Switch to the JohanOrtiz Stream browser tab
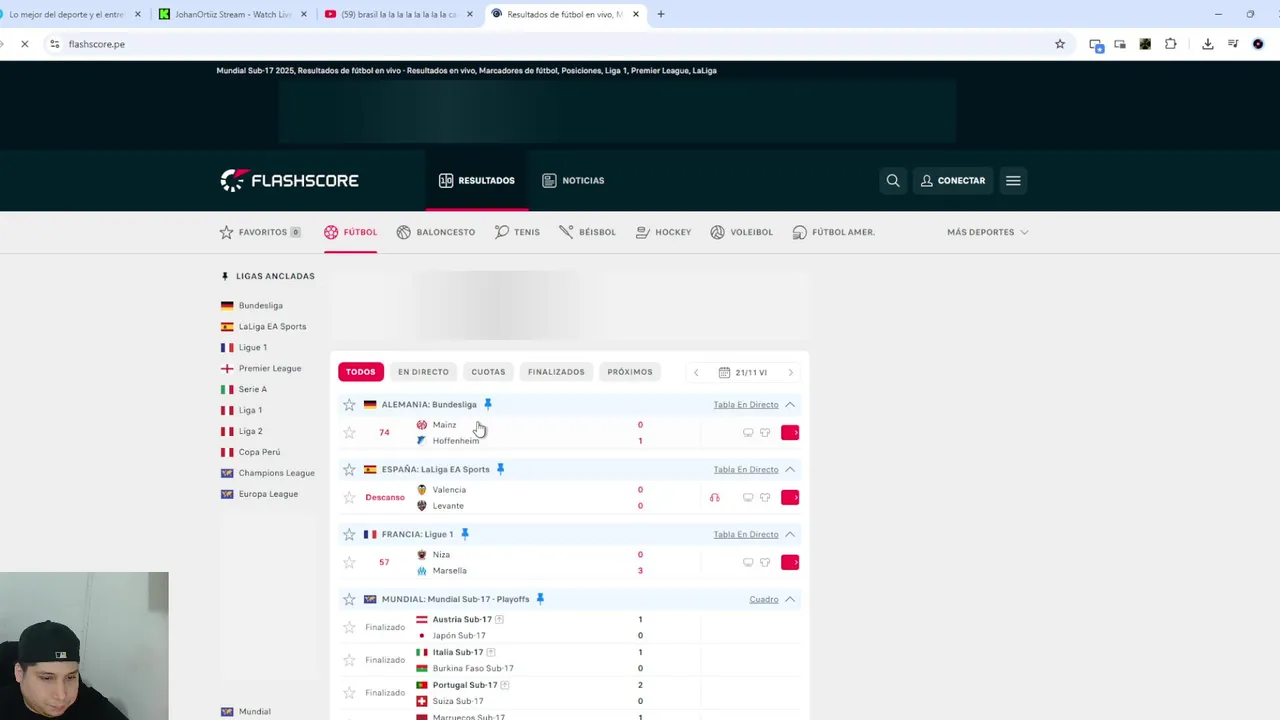1280x720 pixels. click(233, 14)
